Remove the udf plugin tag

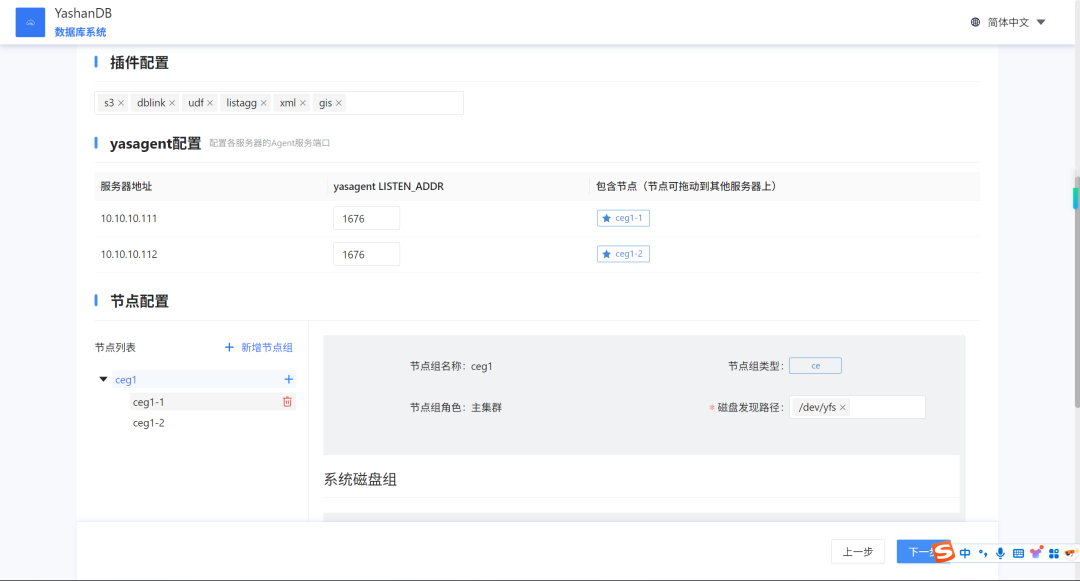click(x=210, y=103)
